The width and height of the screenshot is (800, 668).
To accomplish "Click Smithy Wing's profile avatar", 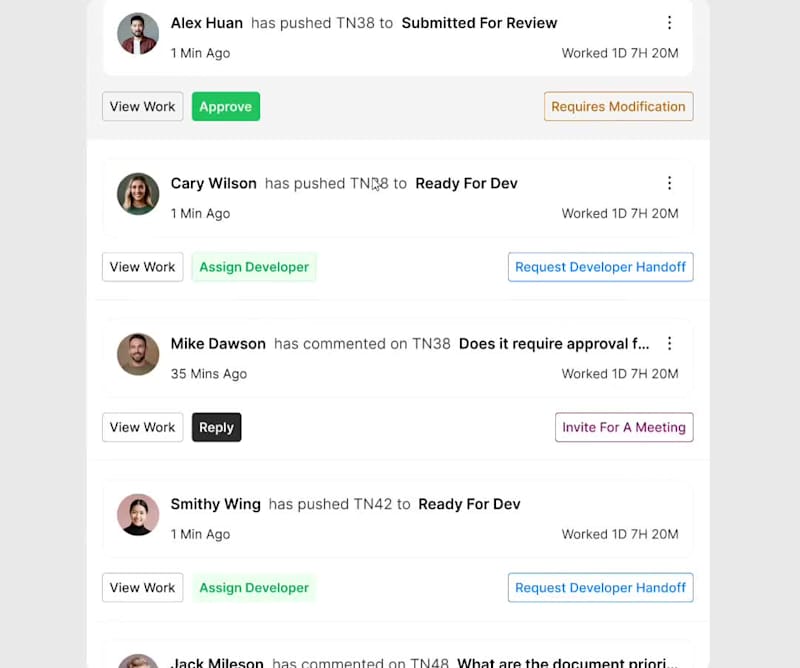I will click(x=138, y=514).
